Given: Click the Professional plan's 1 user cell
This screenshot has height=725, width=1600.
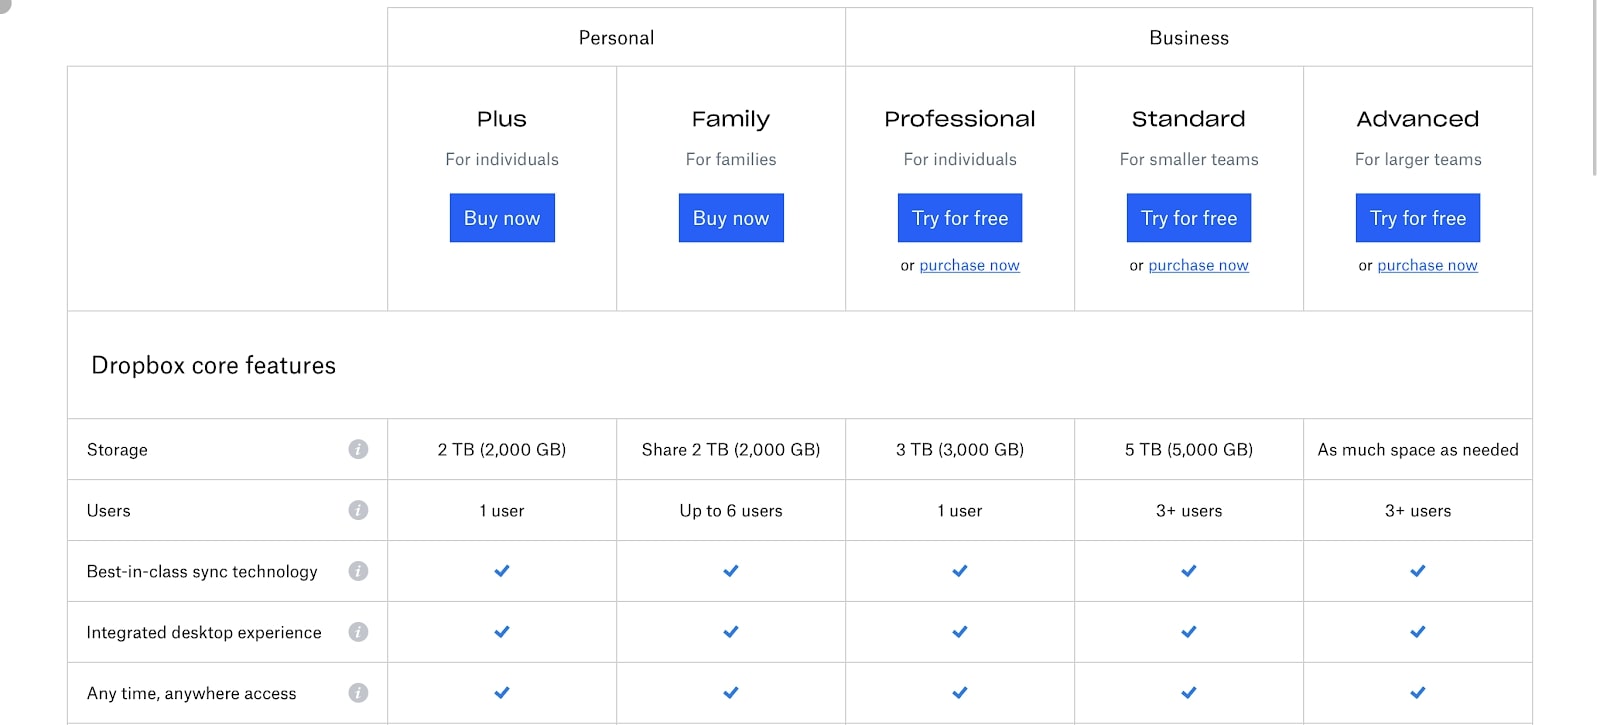Looking at the screenshot, I should coord(960,511).
